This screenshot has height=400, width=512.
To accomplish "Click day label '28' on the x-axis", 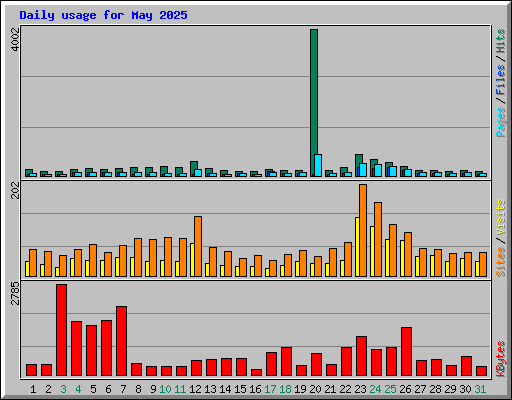I will pos(435,389).
